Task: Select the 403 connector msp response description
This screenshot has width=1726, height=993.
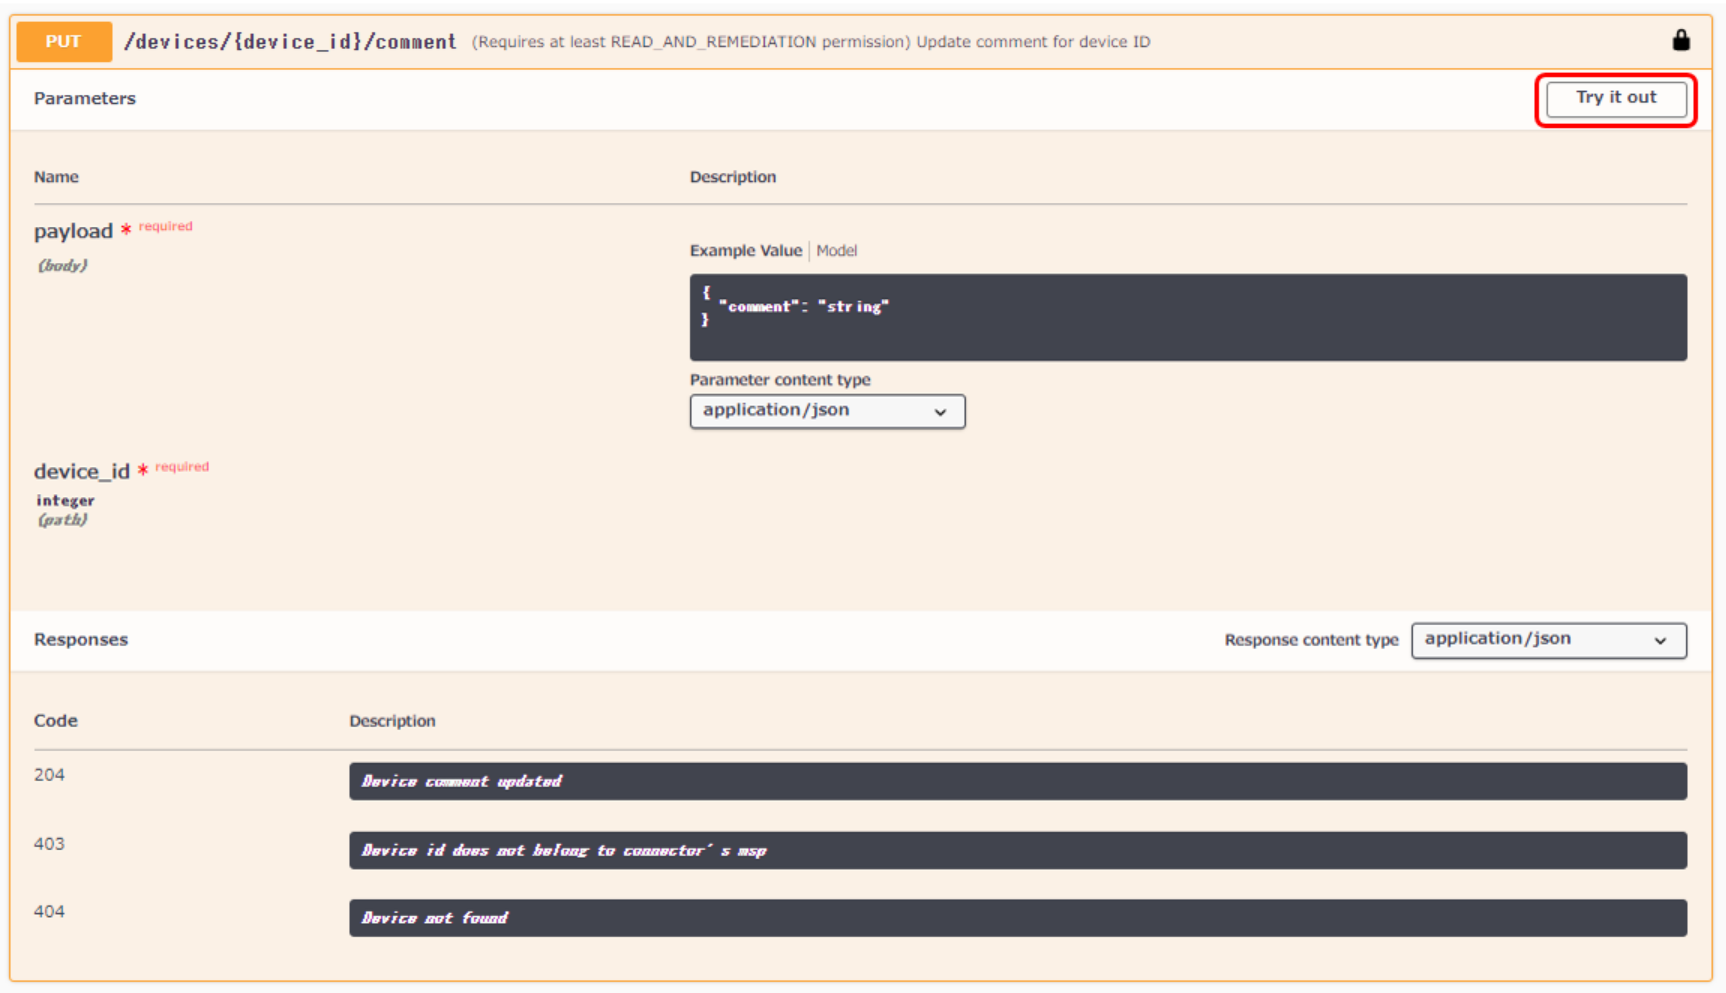Action: click(563, 851)
